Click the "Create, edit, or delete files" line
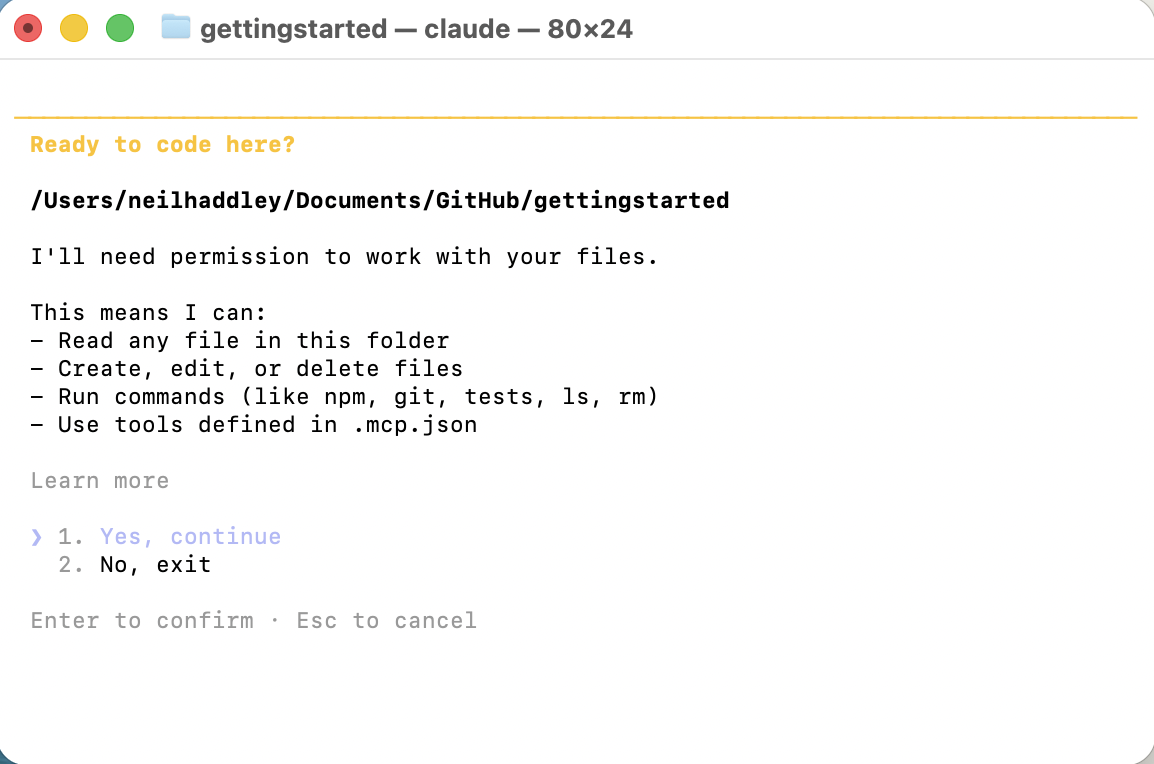Screen dimensions: 1154x764 point(260,369)
